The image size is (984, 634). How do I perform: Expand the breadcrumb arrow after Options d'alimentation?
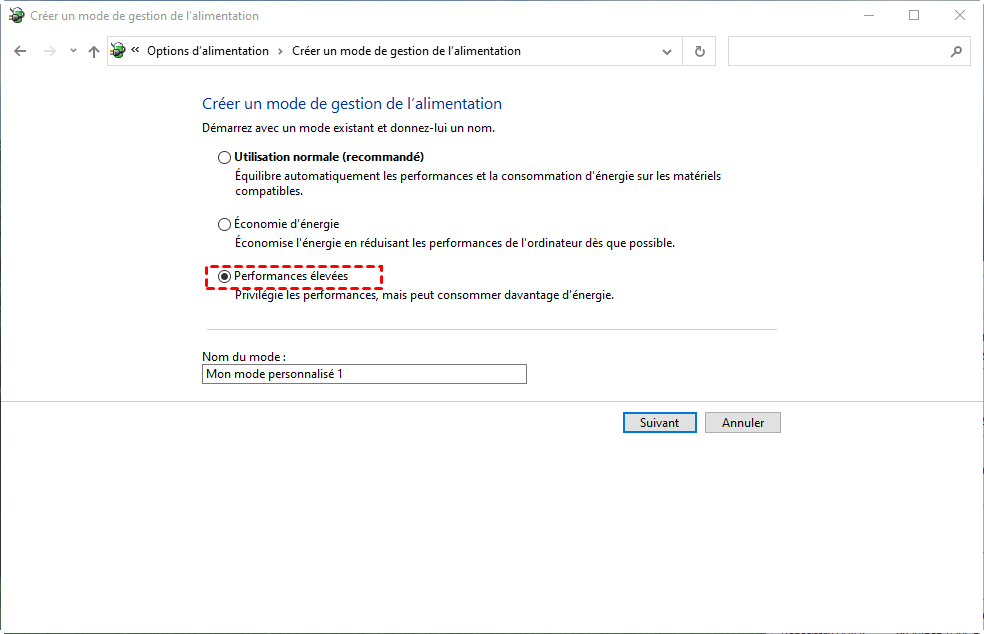pyautogui.click(x=281, y=51)
